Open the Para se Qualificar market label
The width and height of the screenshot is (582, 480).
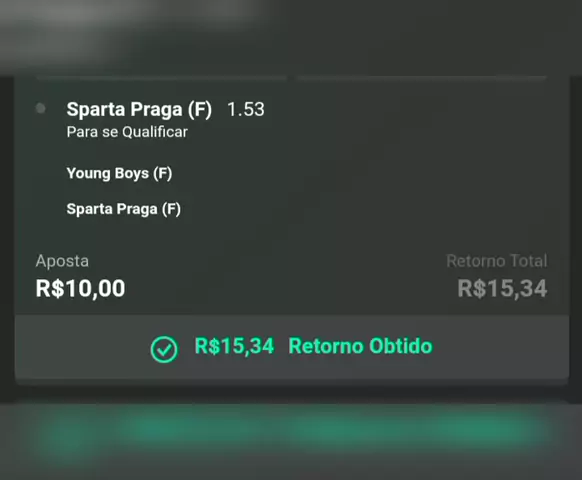(127, 132)
